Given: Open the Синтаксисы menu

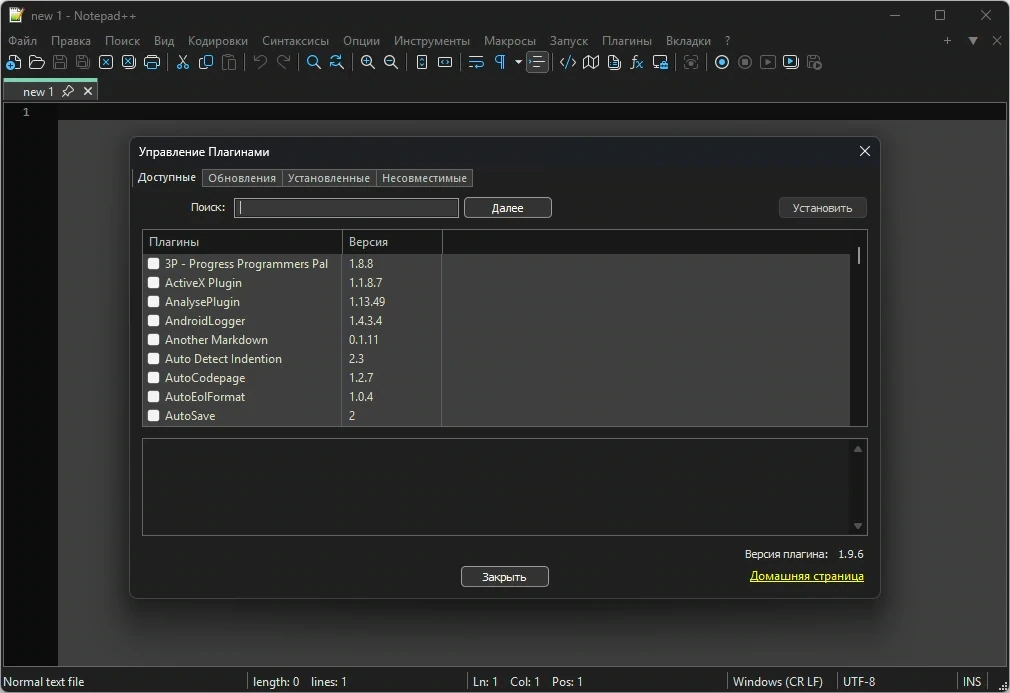Looking at the screenshot, I should 296,41.
